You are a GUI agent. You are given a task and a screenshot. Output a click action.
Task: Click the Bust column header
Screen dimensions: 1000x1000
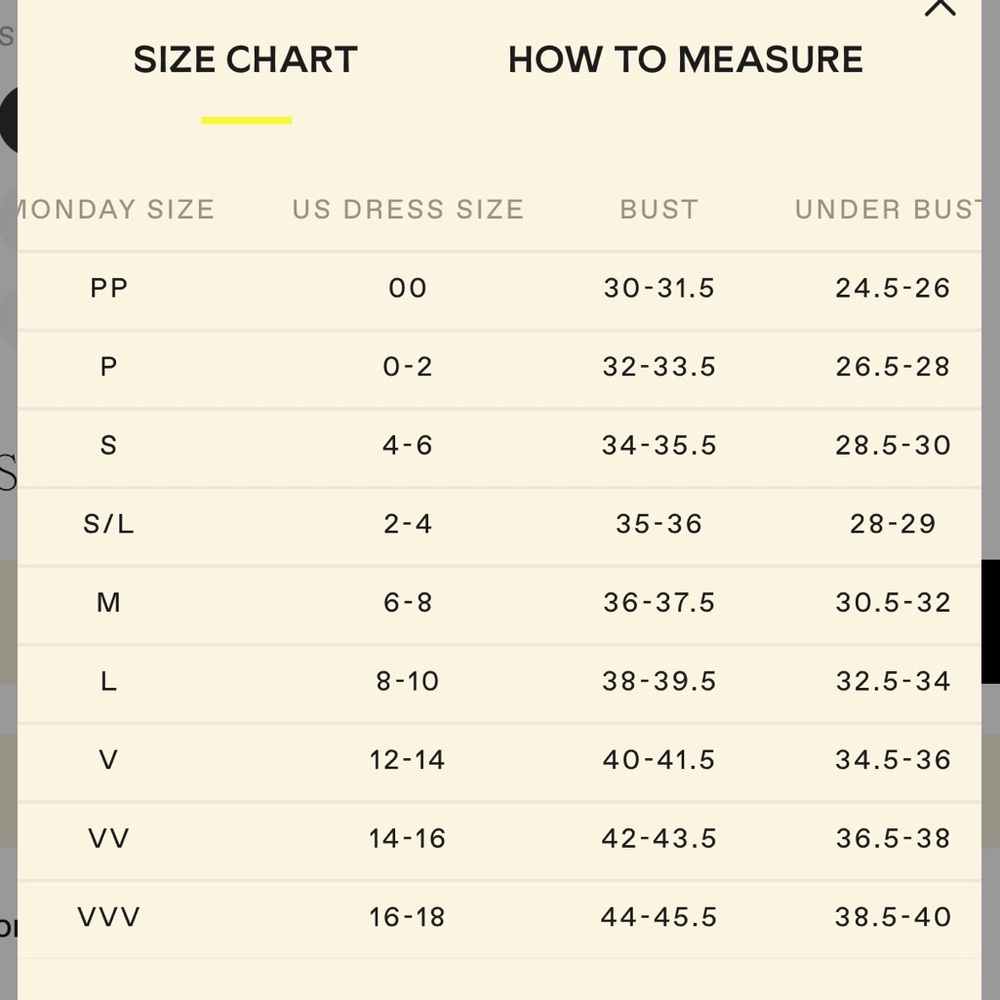pos(659,209)
